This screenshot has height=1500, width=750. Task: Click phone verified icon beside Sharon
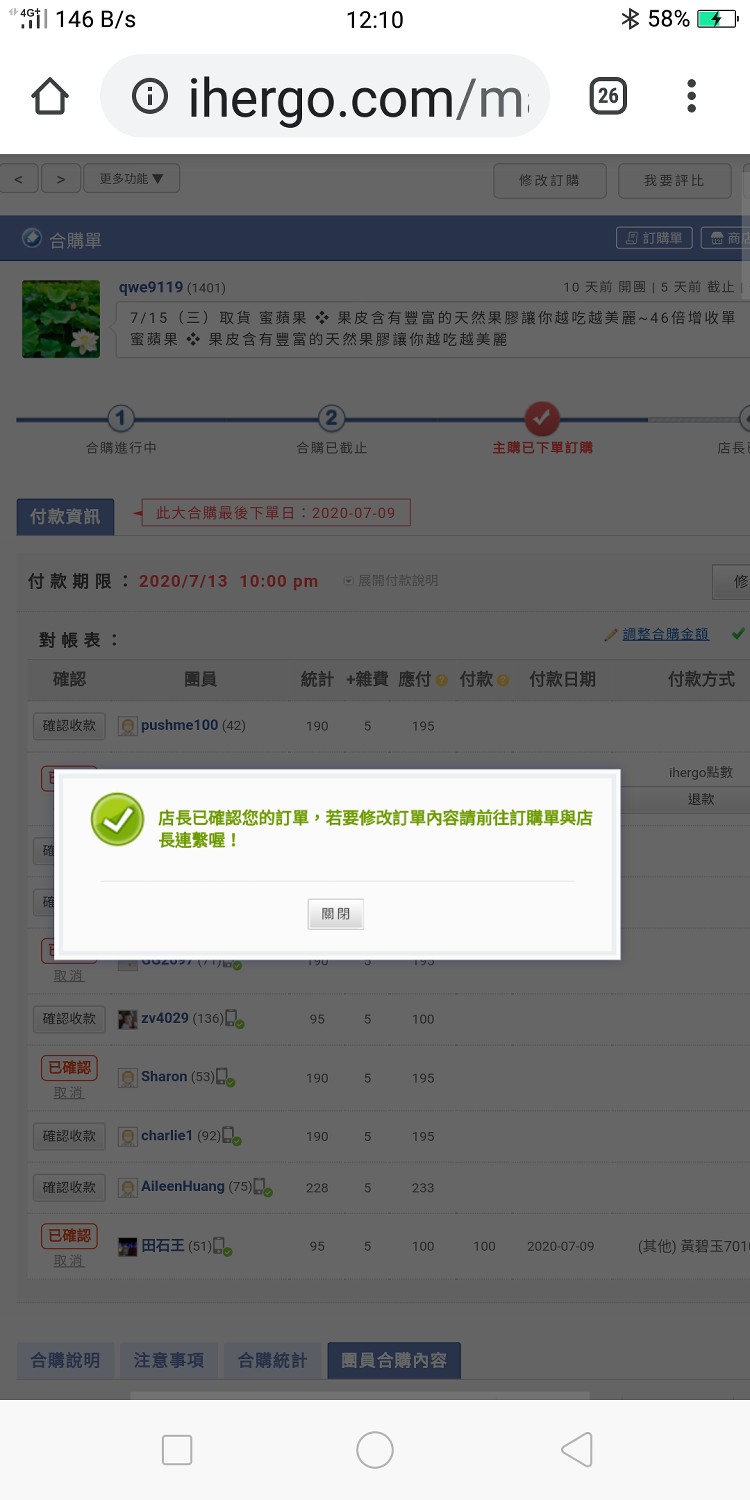[x=226, y=1078]
